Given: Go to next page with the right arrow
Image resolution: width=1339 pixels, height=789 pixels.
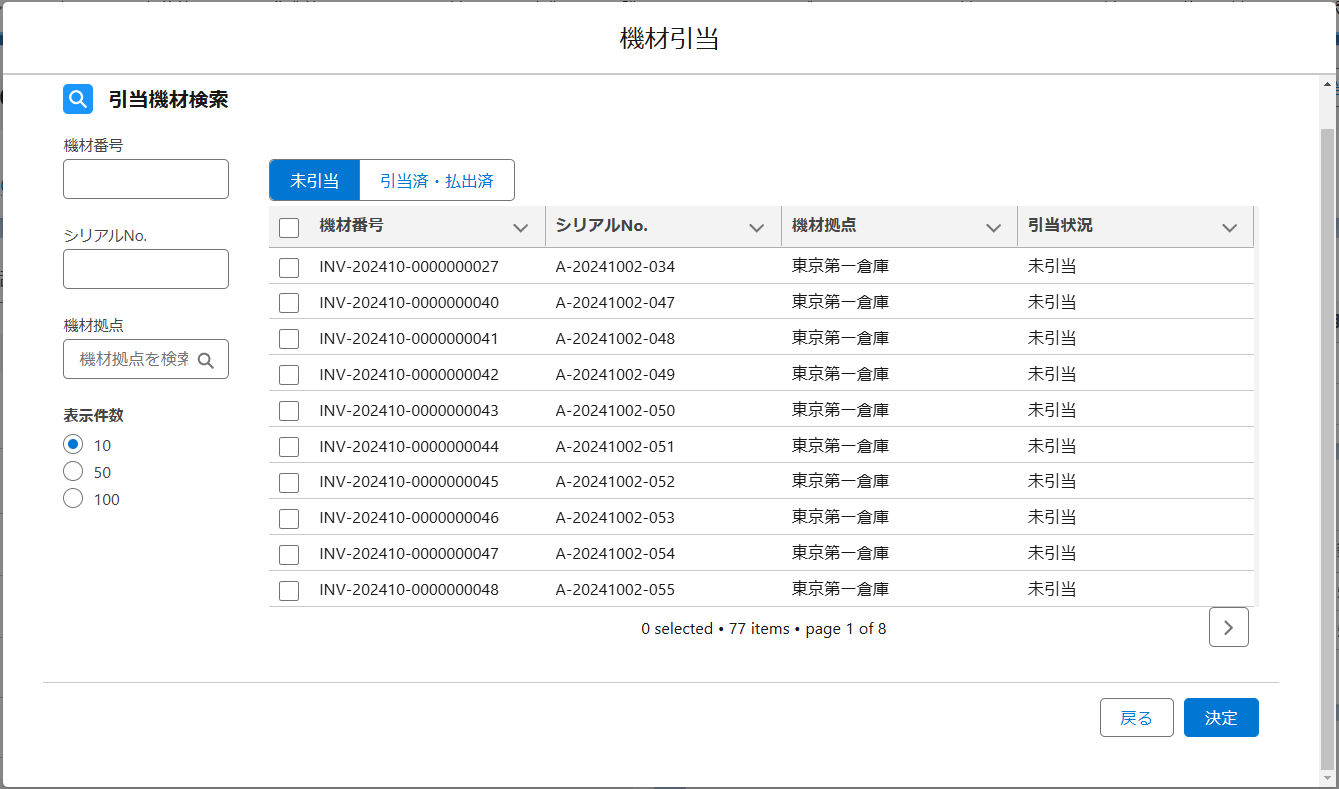Looking at the screenshot, I should 1228,627.
